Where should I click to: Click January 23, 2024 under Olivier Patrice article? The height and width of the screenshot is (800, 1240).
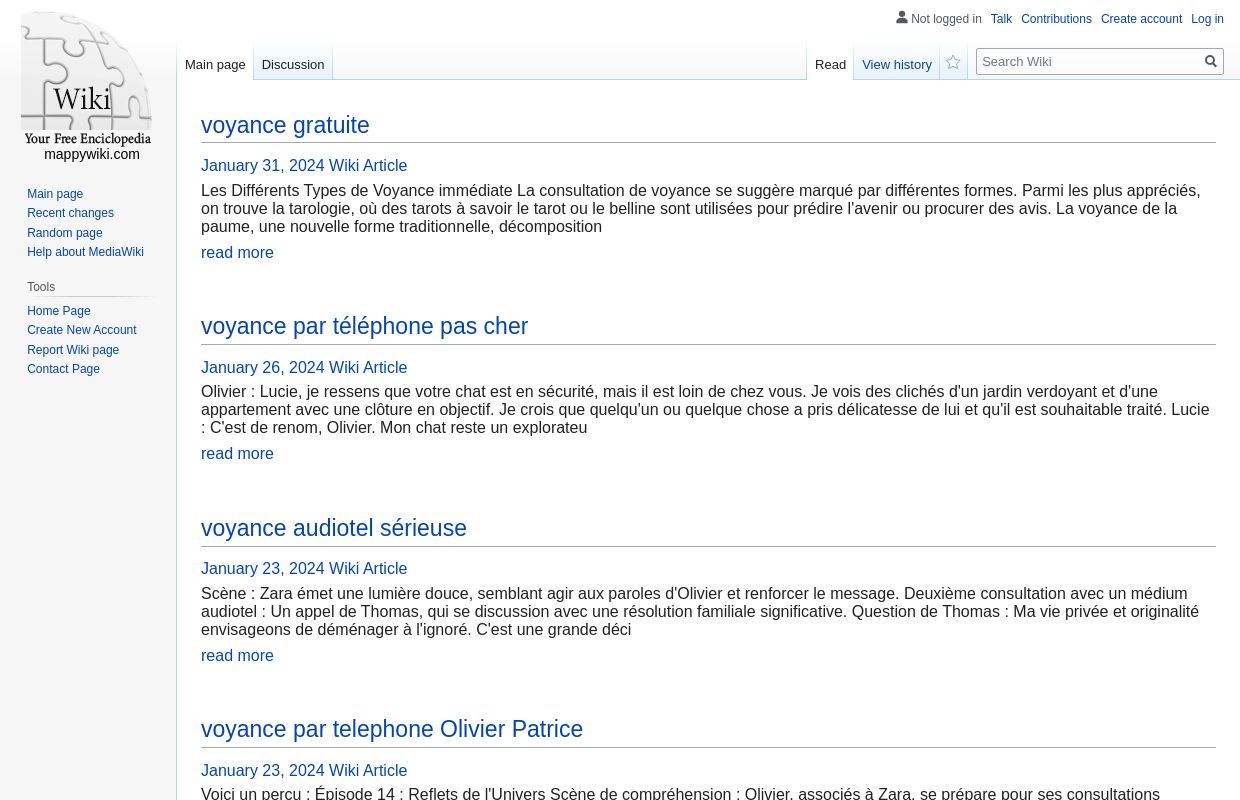pos(304,770)
